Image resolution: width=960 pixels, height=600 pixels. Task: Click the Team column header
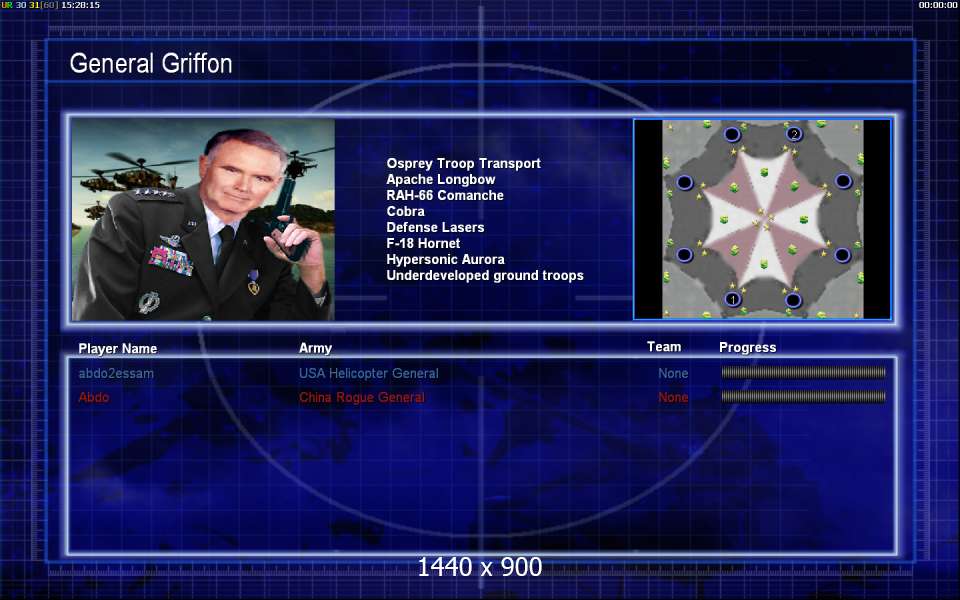[x=664, y=347]
